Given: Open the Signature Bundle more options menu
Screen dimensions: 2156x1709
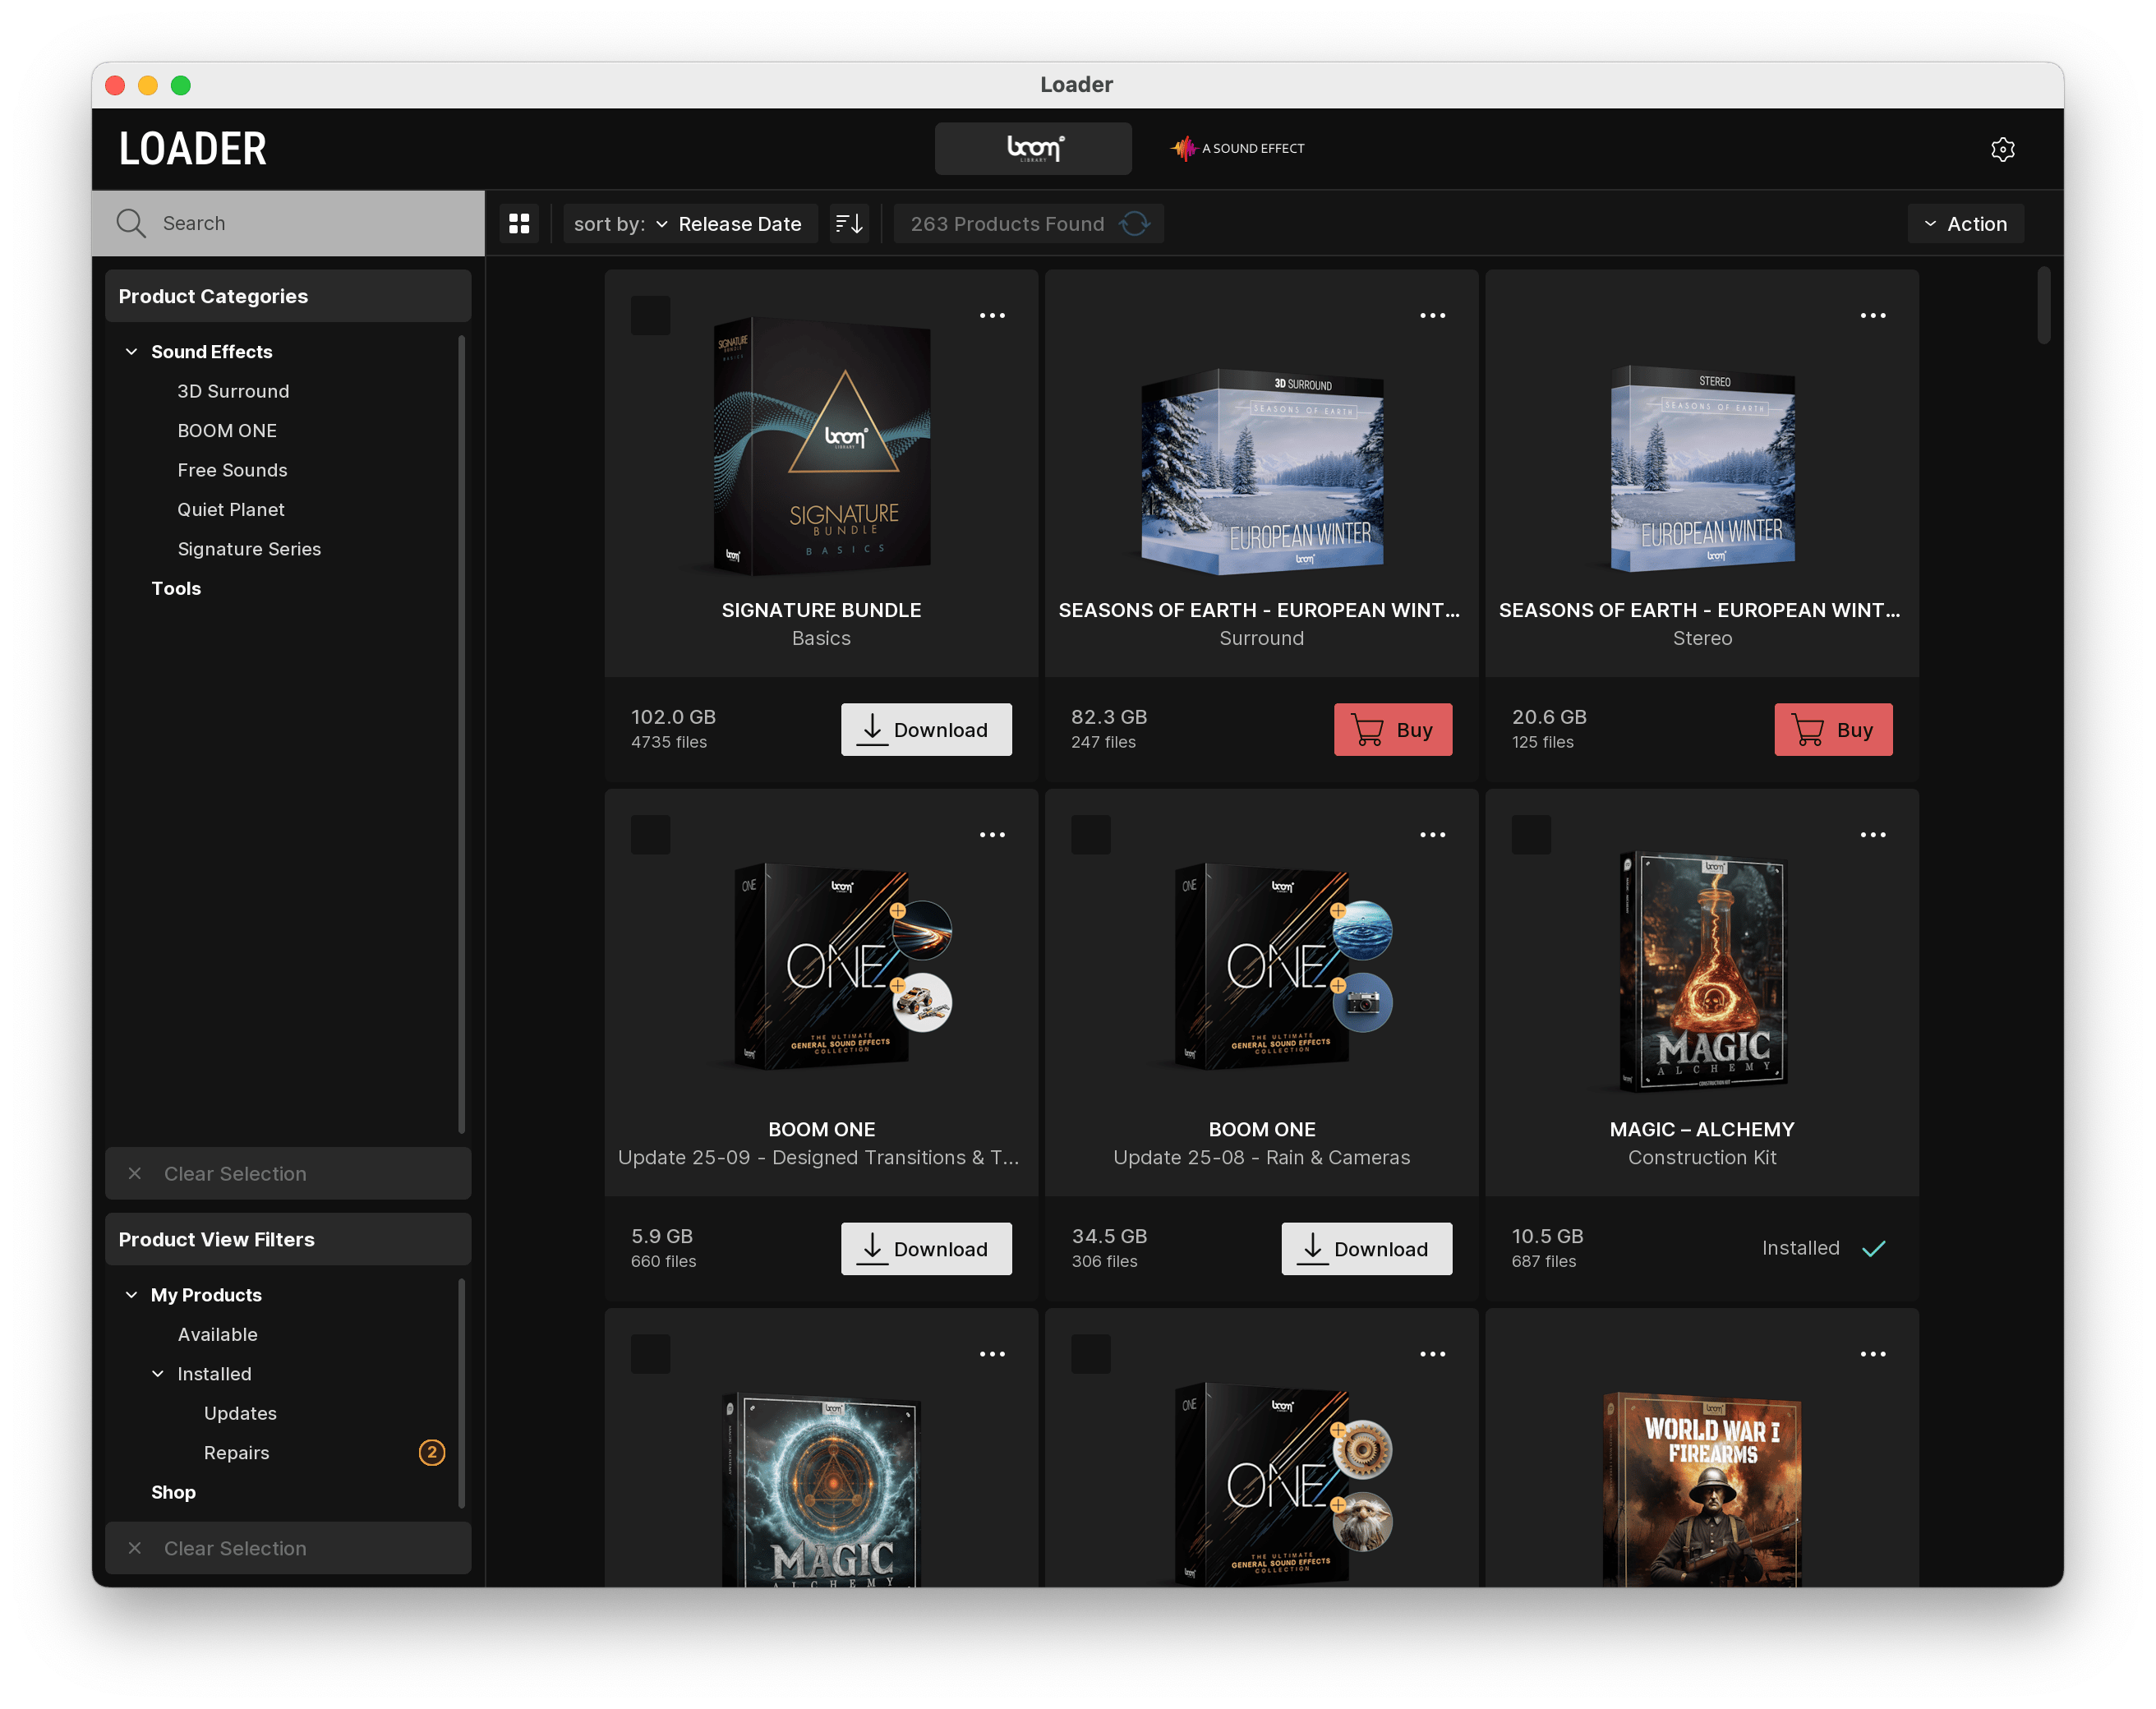Looking at the screenshot, I should 992,315.
